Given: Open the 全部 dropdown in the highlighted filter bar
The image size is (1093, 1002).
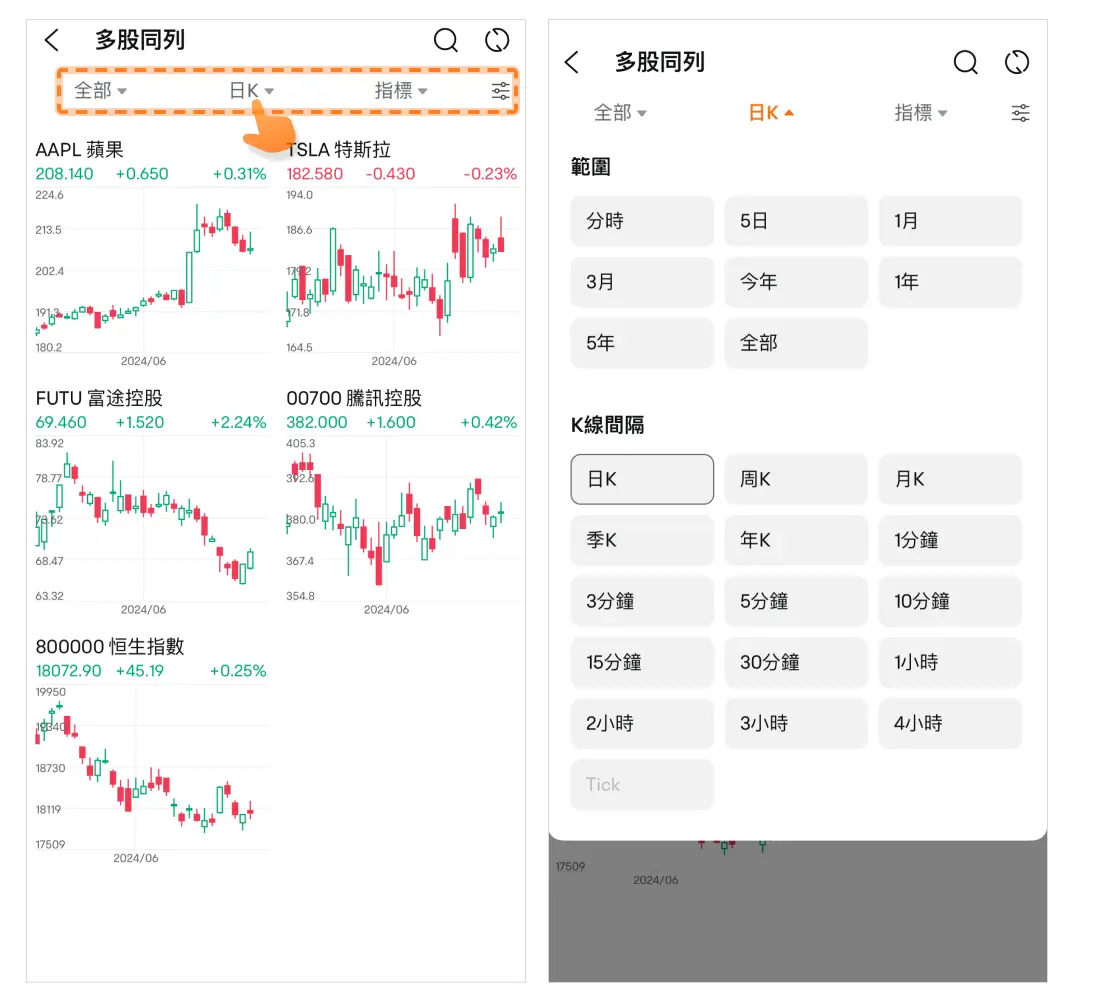Looking at the screenshot, I should pos(100,91).
